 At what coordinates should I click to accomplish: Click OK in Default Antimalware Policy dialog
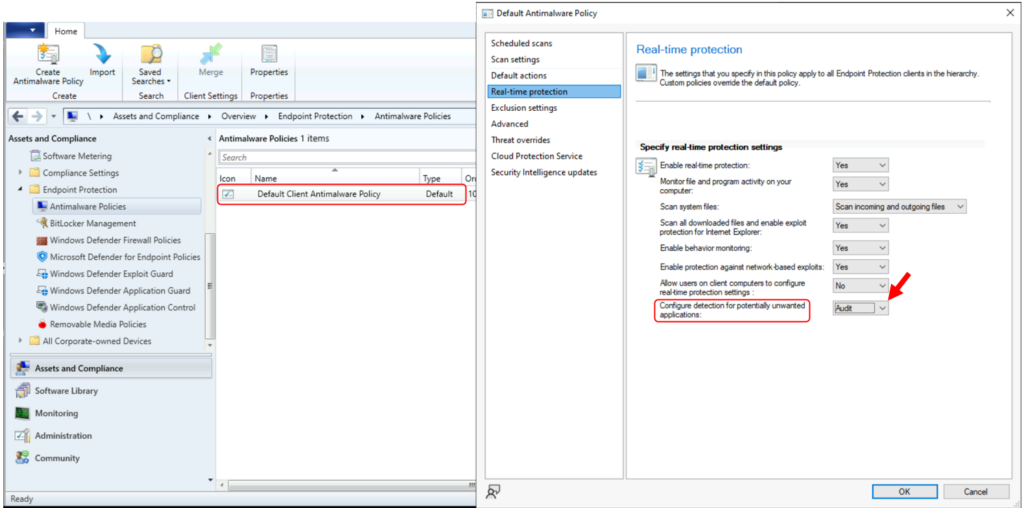pos(904,492)
